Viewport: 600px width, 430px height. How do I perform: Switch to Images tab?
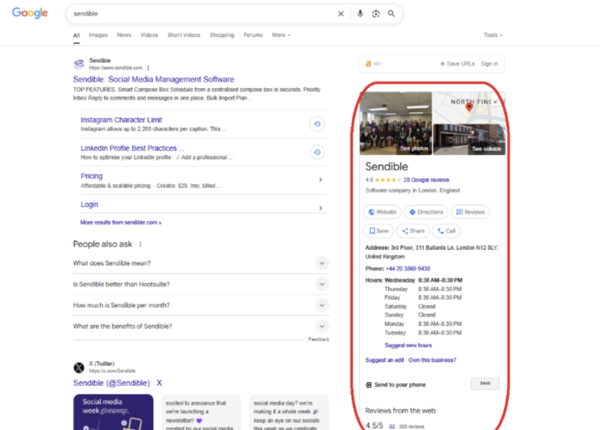98,35
